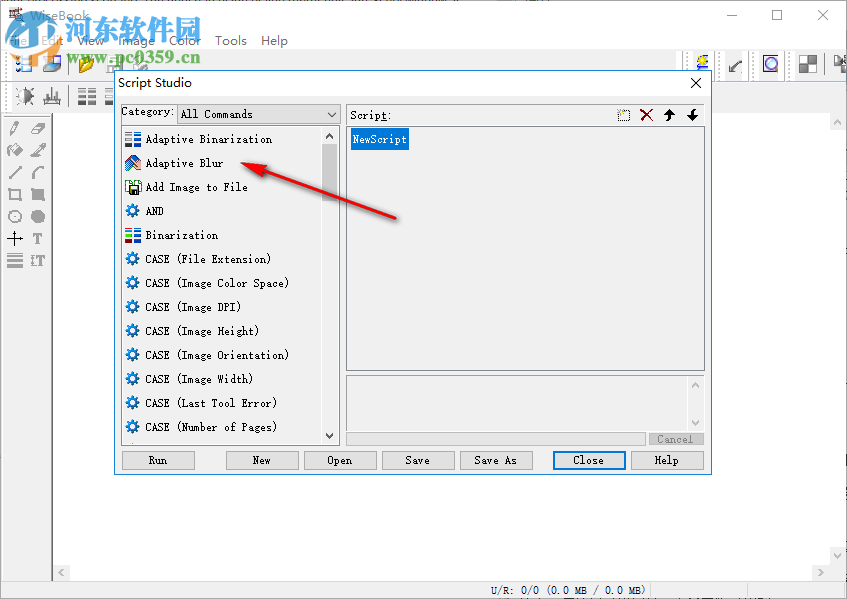Click the magnifier zoom icon in main toolbar

click(770, 64)
